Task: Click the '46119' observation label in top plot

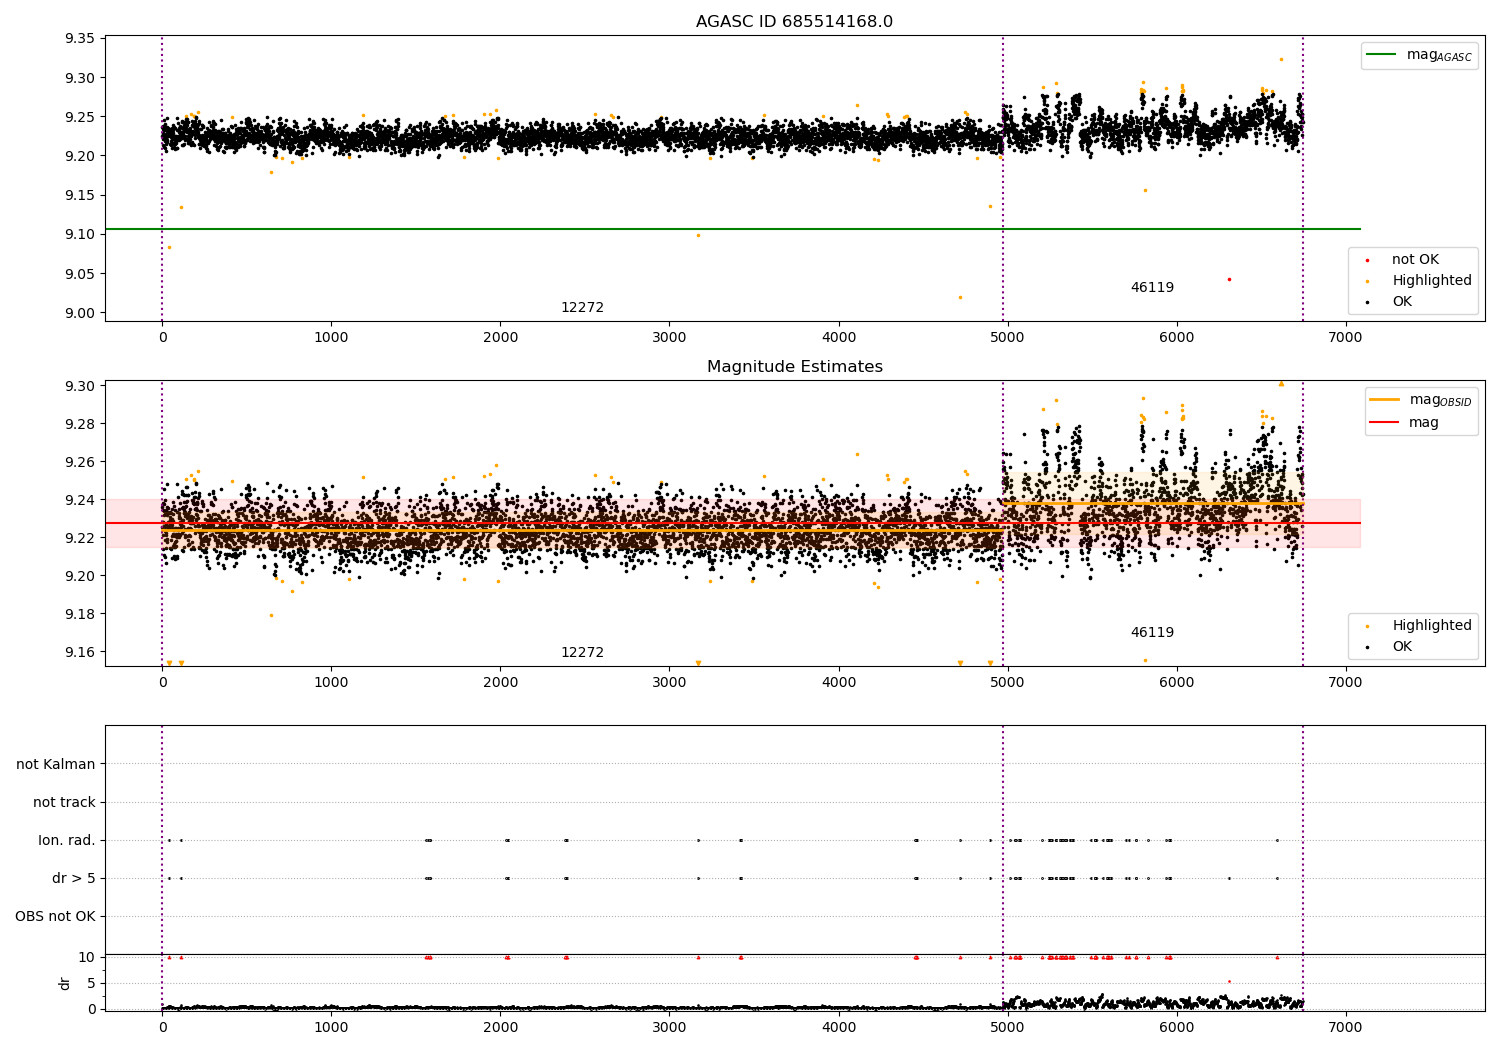Action: [x=1152, y=288]
